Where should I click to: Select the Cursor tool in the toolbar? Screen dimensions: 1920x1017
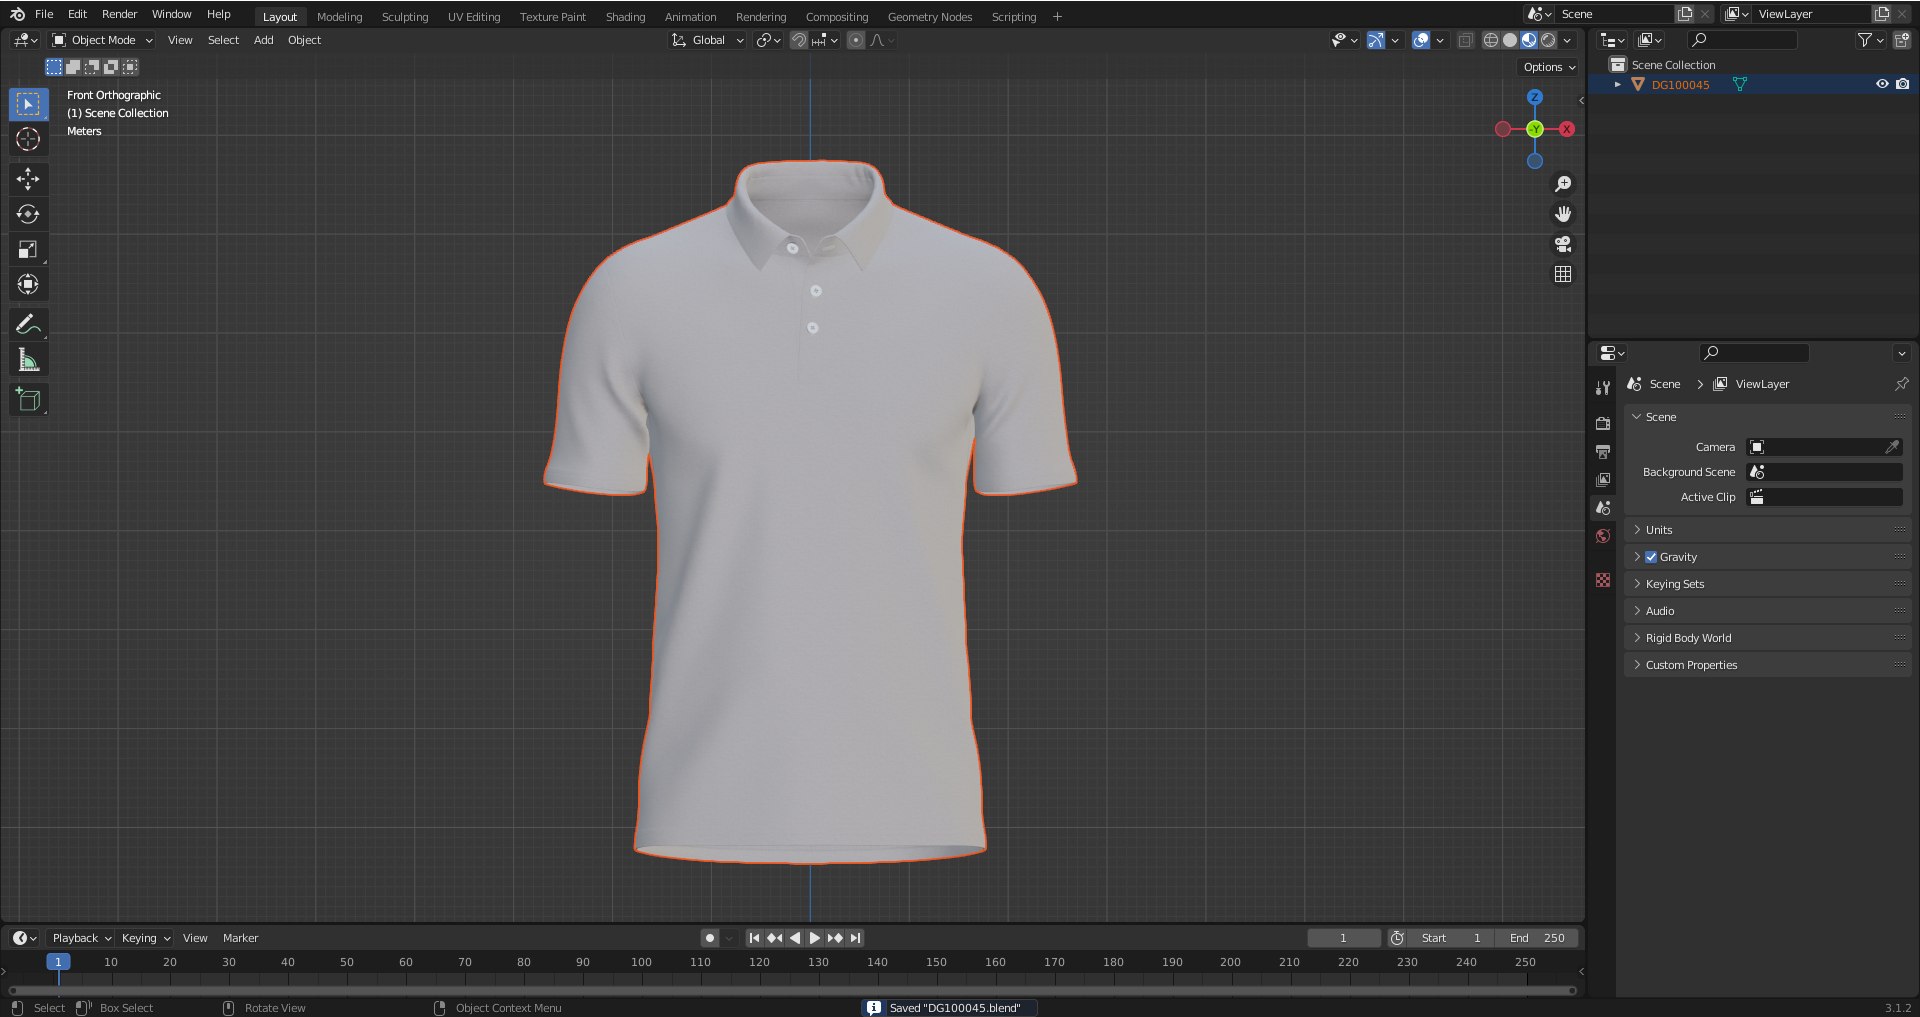pyautogui.click(x=28, y=139)
